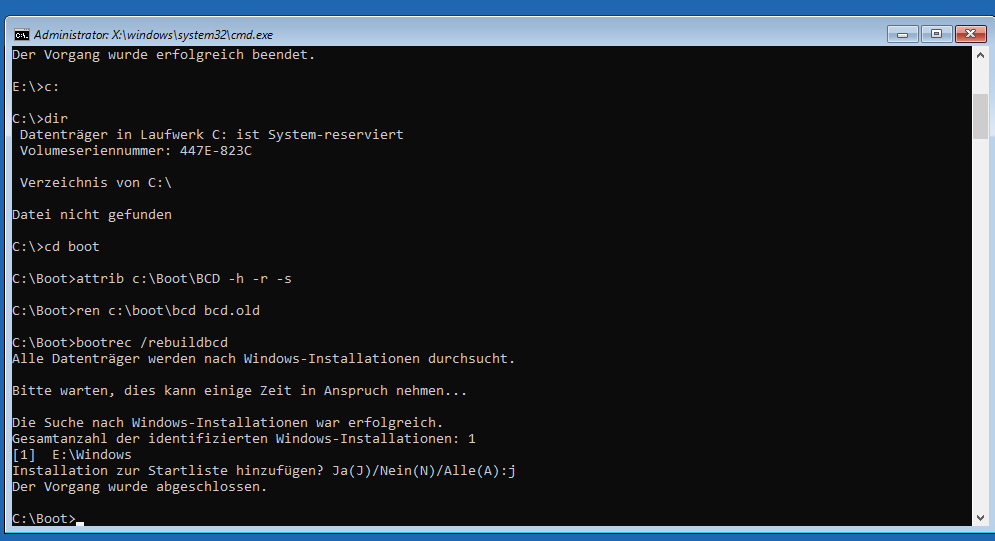Click the scrollbar down arrow
Image resolution: width=995 pixels, height=541 pixels.
point(980,518)
